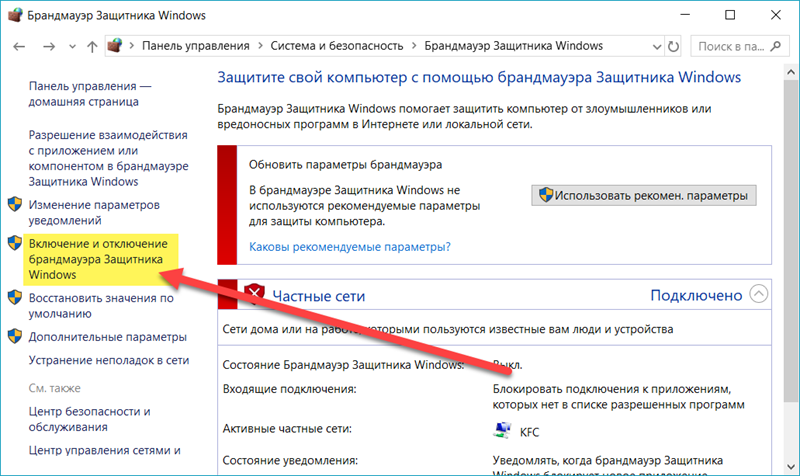Click the vertical scrollbar down arrow
Screen dimensions: 800x476
pyautogui.click(x=791, y=467)
